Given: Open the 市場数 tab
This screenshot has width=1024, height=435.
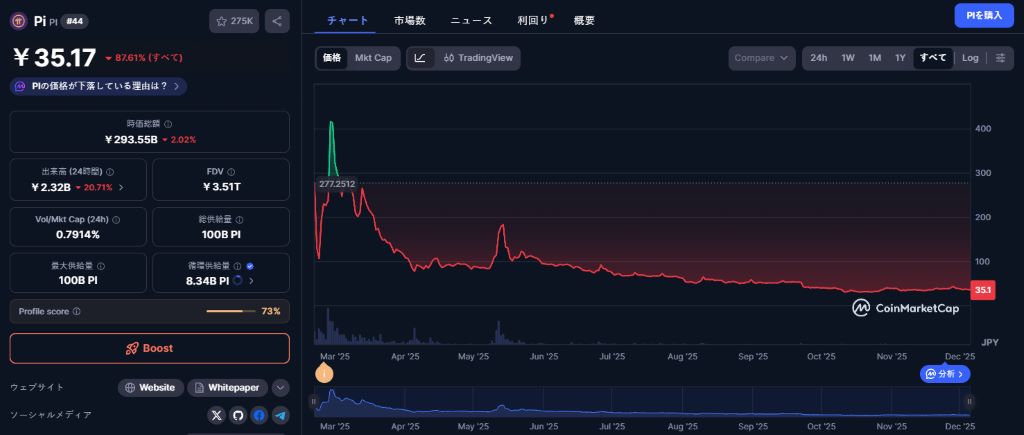Looking at the screenshot, I should pos(409,21).
